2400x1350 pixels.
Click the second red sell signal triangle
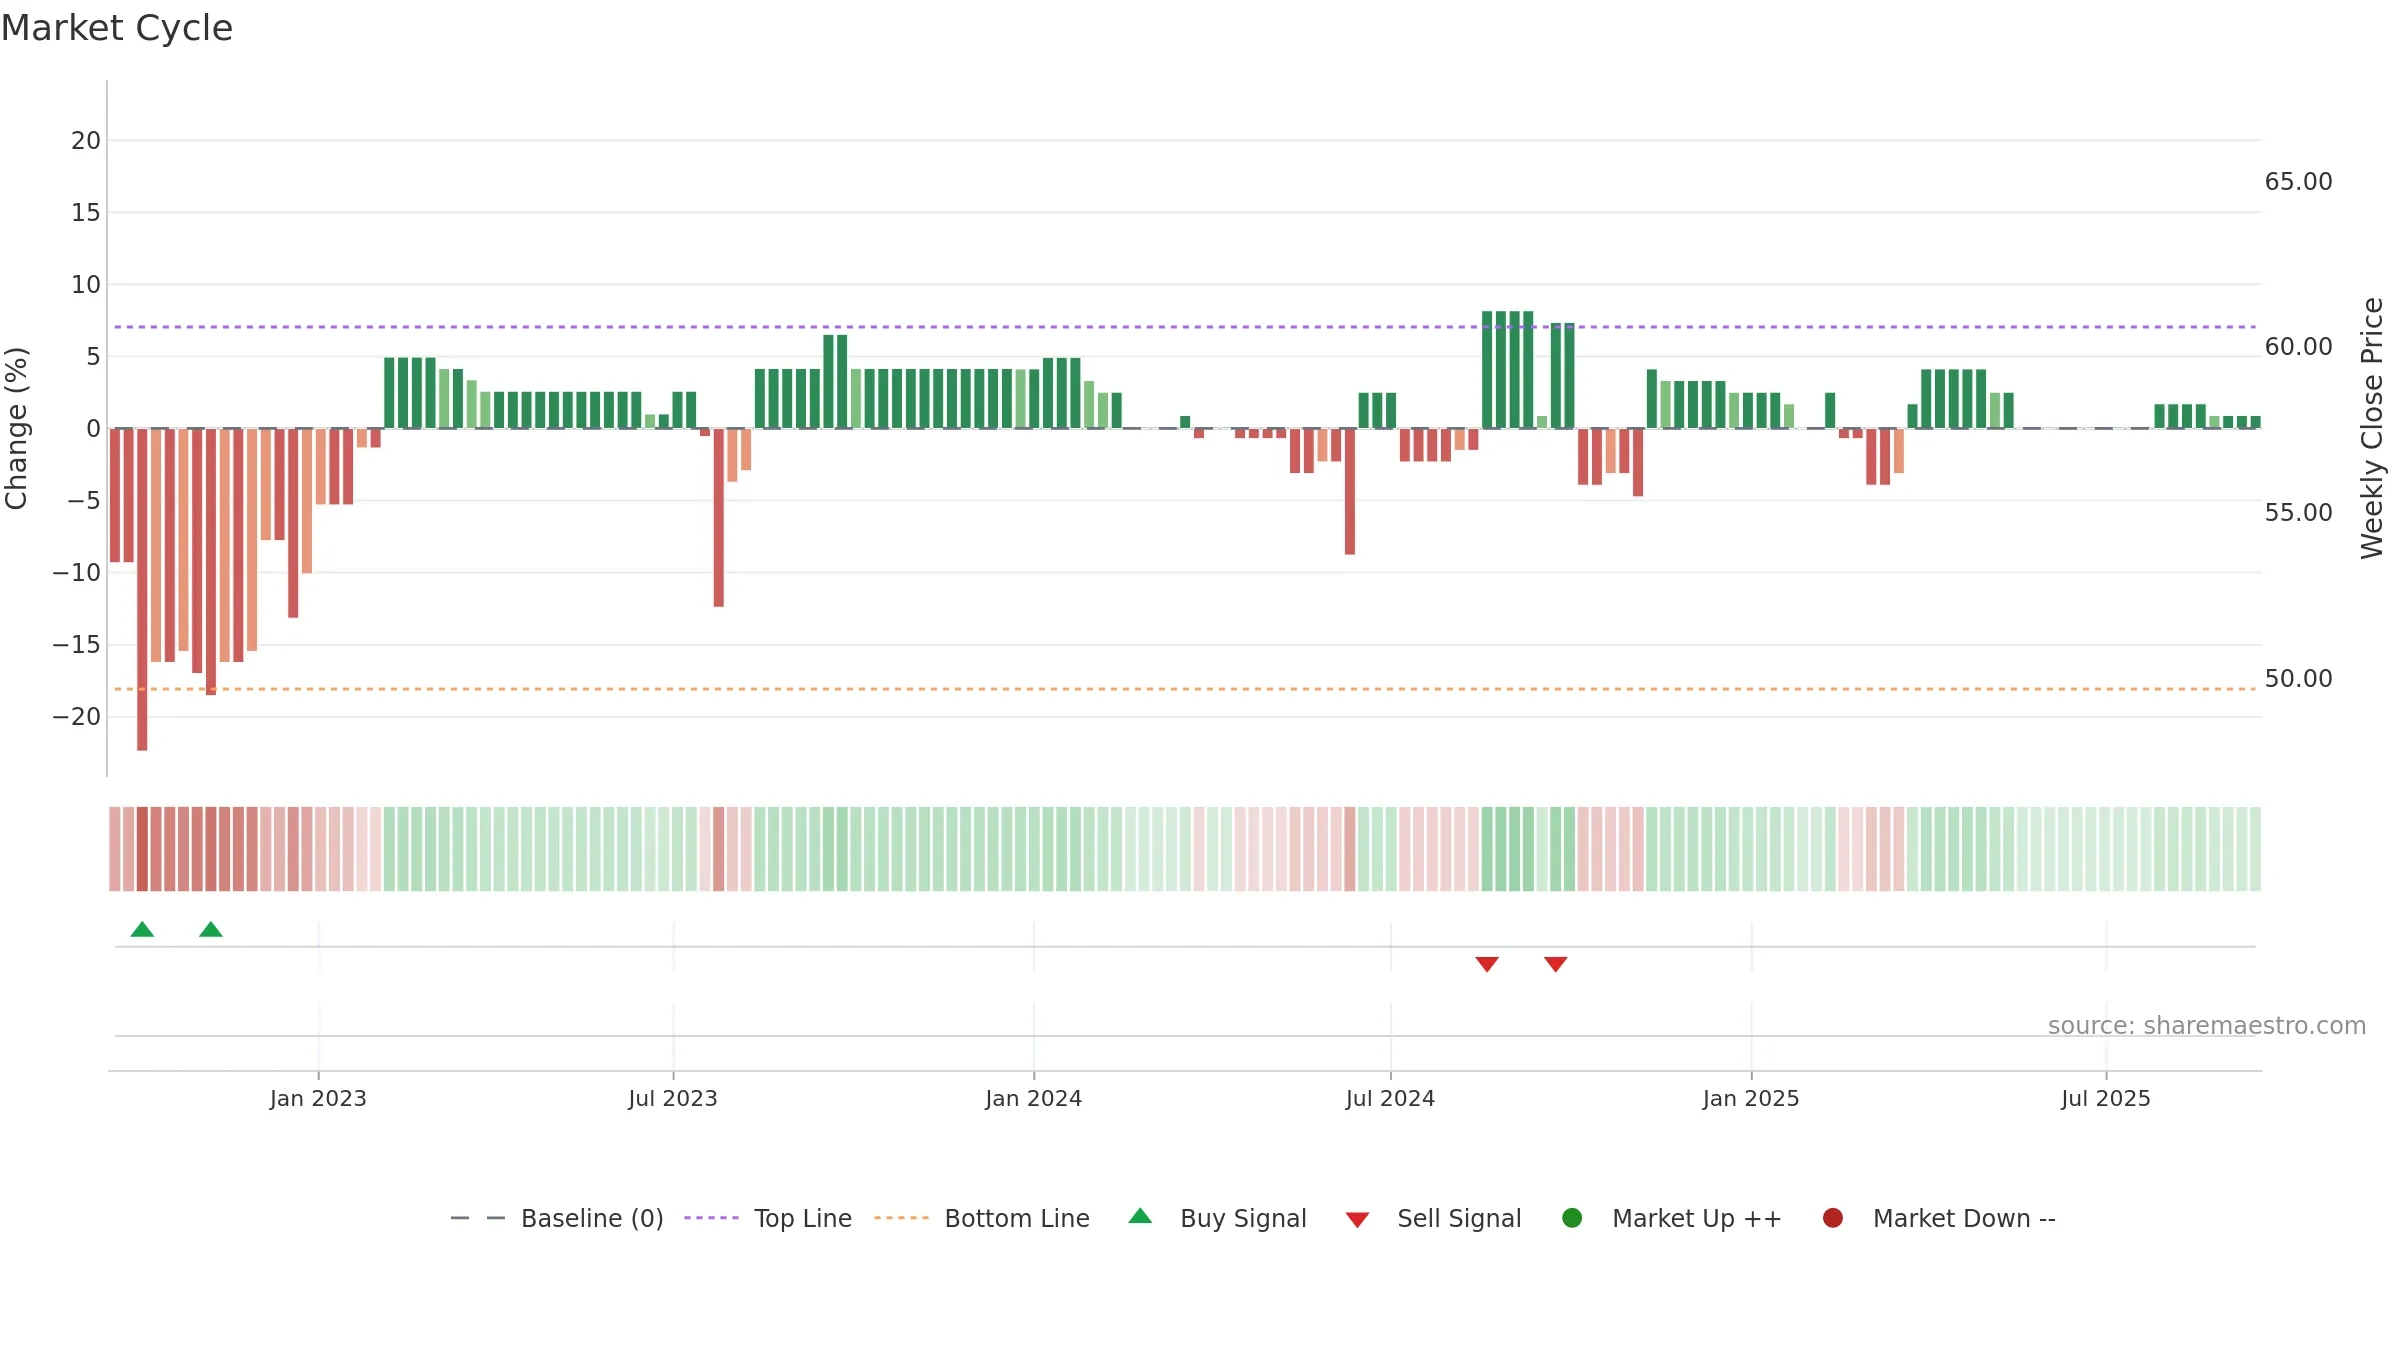tap(1555, 964)
